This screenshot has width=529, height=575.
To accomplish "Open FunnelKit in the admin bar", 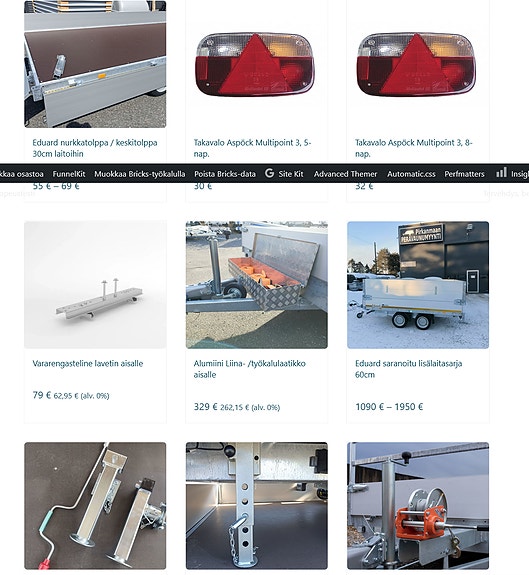I will click(69, 174).
